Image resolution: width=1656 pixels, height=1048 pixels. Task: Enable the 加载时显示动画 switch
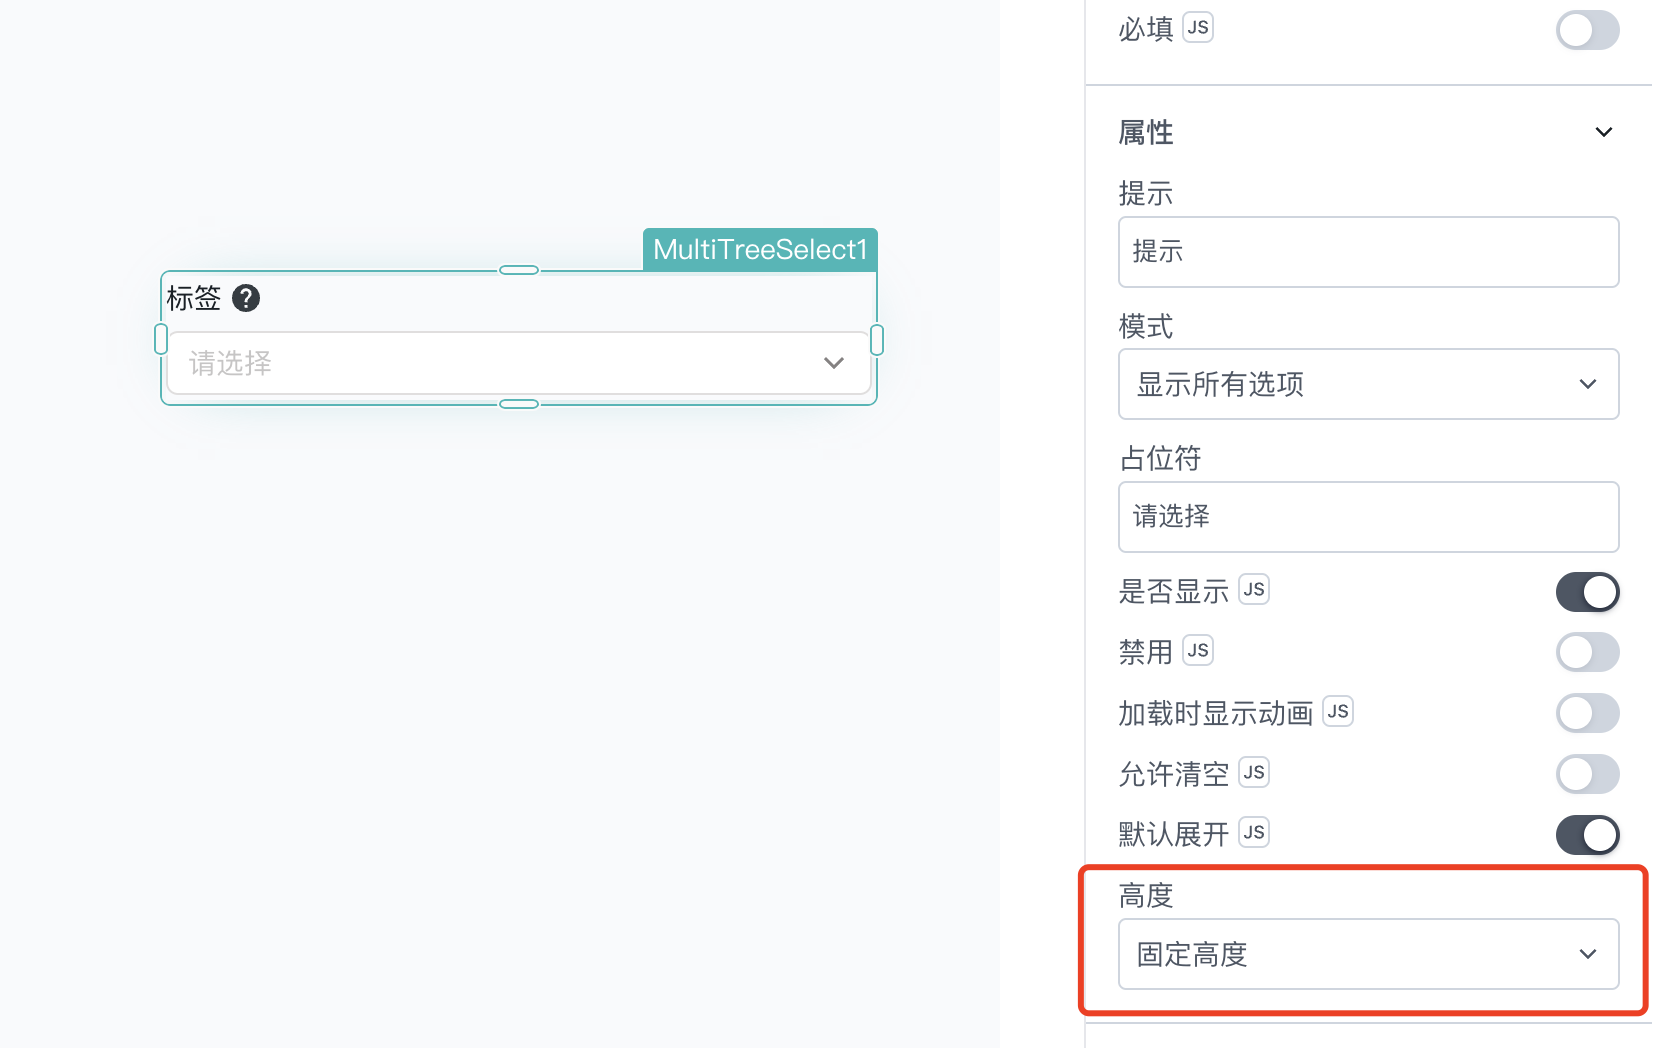pyautogui.click(x=1587, y=714)
